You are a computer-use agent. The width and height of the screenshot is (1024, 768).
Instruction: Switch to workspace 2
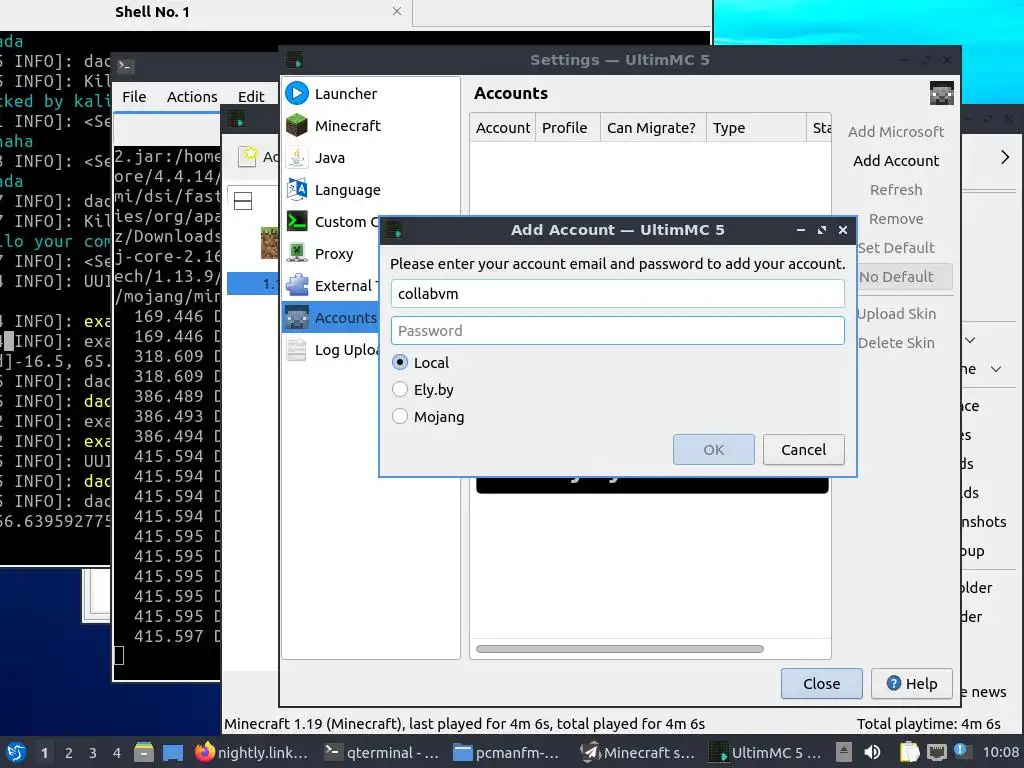[x=69, y=753]
